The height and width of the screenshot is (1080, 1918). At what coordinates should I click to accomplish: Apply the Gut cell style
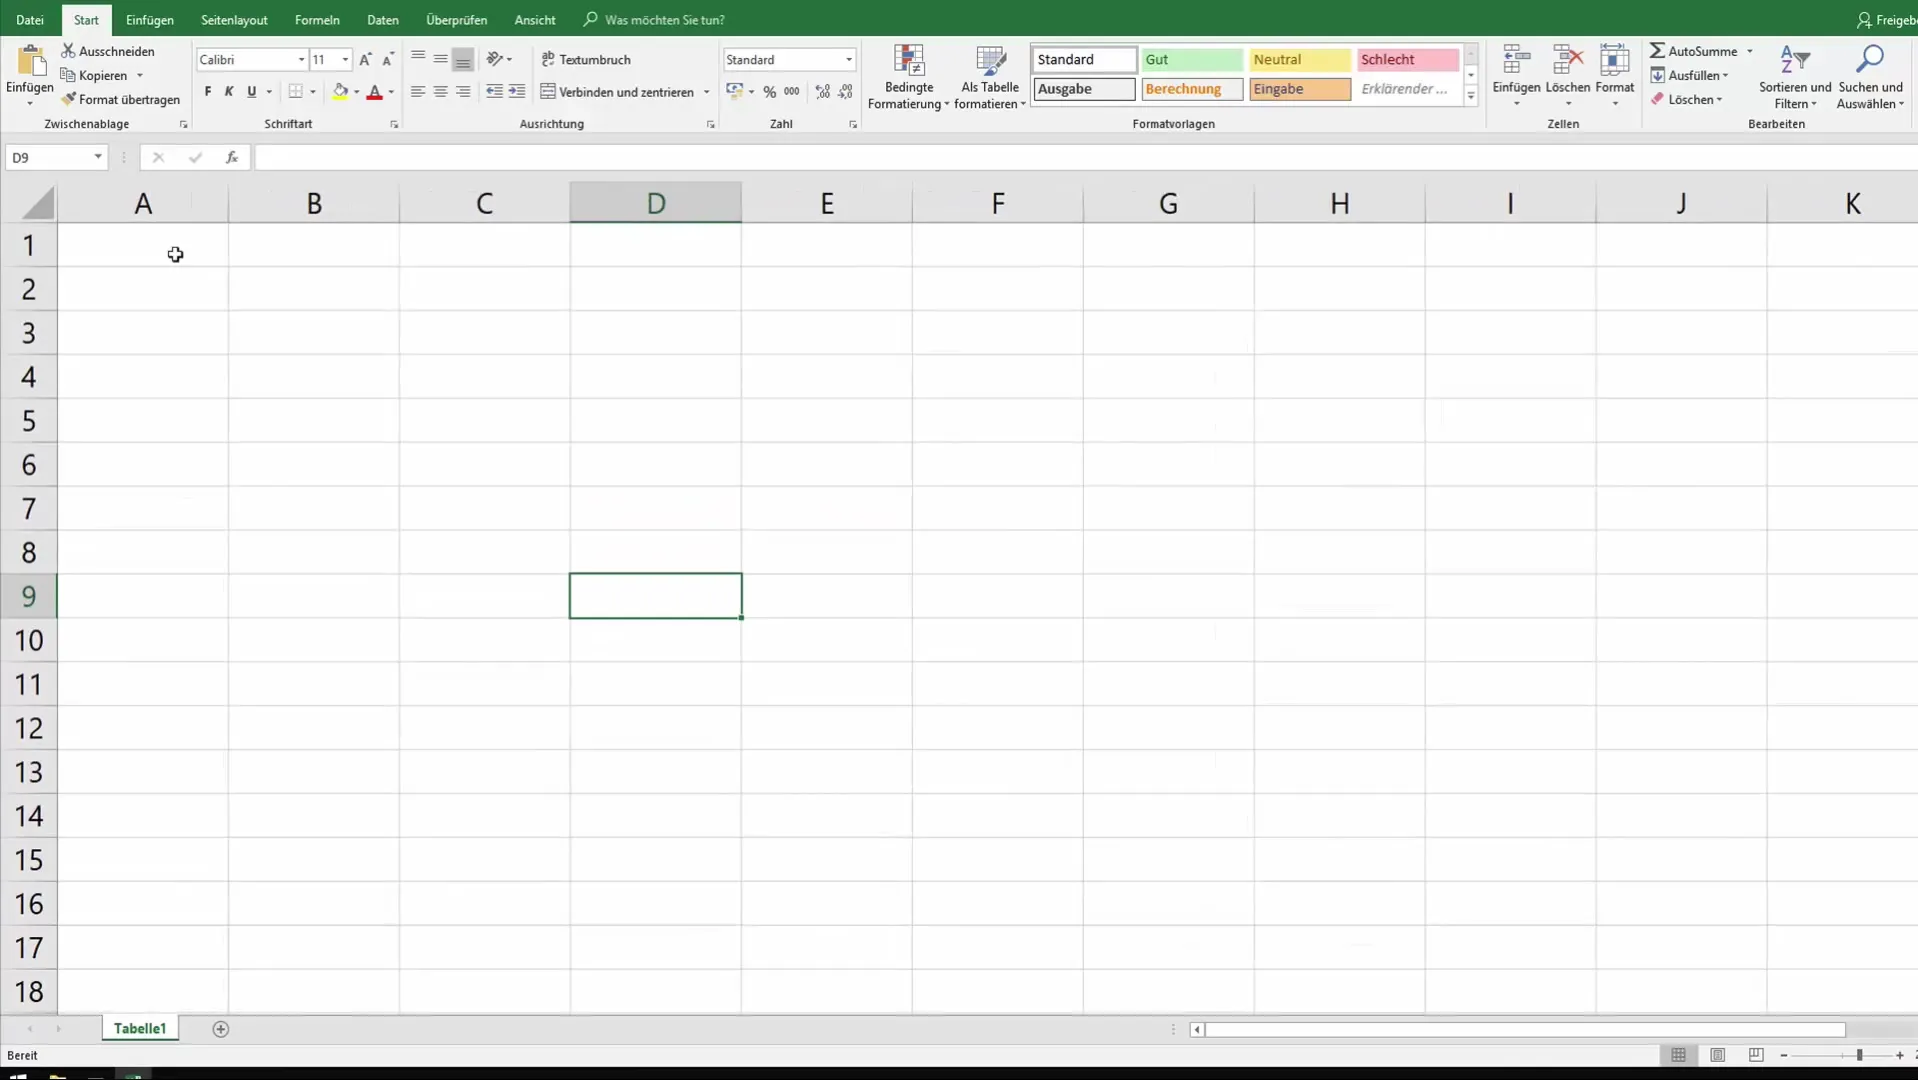[1192, 59]
